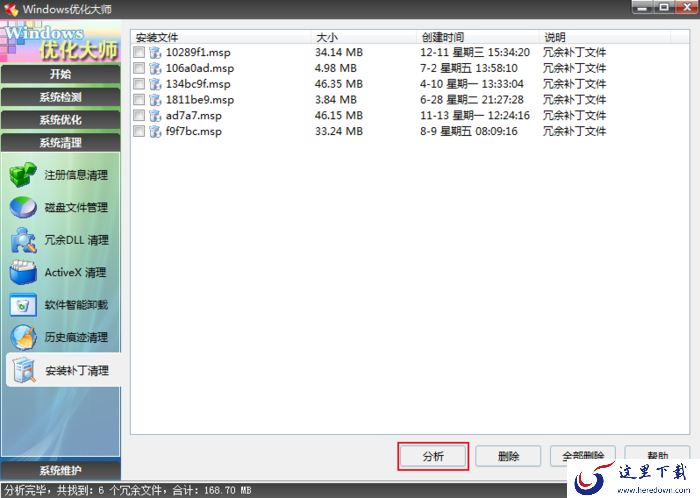The height and width of the screenshot is (498, 700).
Task: Select 磁盘文件管理 label text
Action: [76, 208]
